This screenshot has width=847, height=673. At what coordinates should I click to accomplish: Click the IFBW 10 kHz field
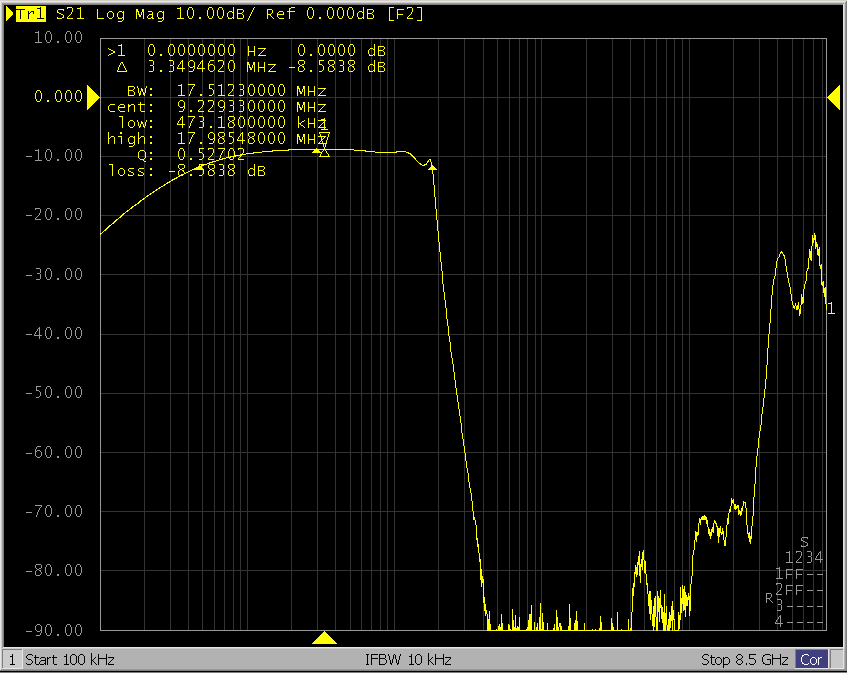click(410, 660)
